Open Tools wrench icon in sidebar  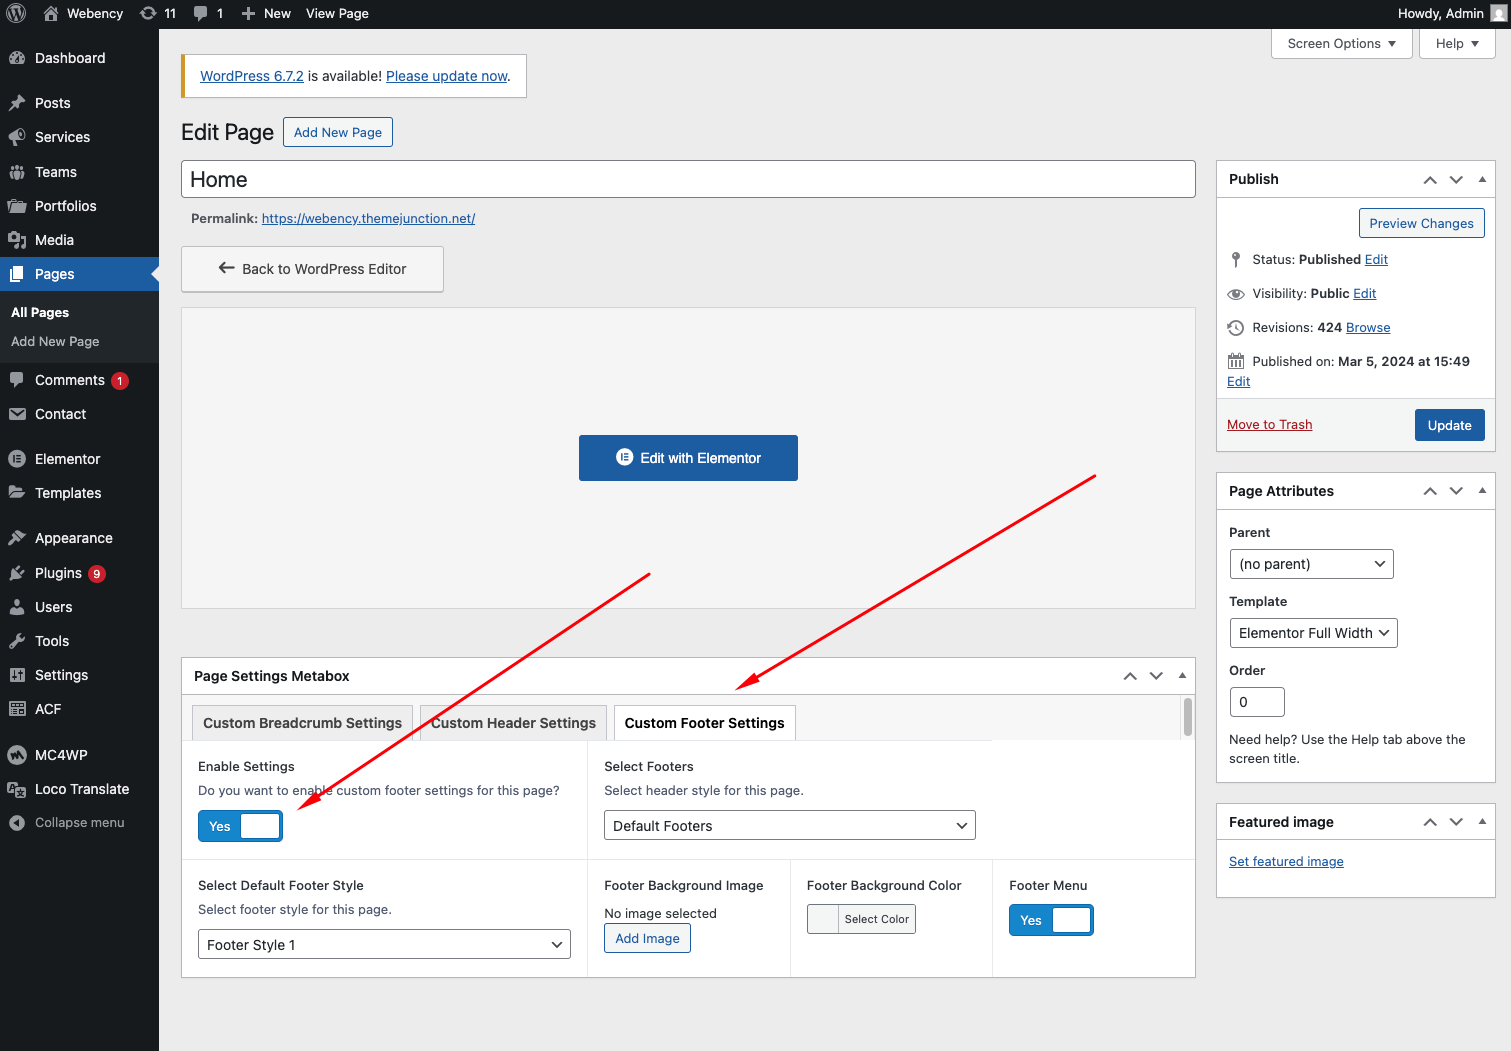pyautogui.click(x=17, y=641)
